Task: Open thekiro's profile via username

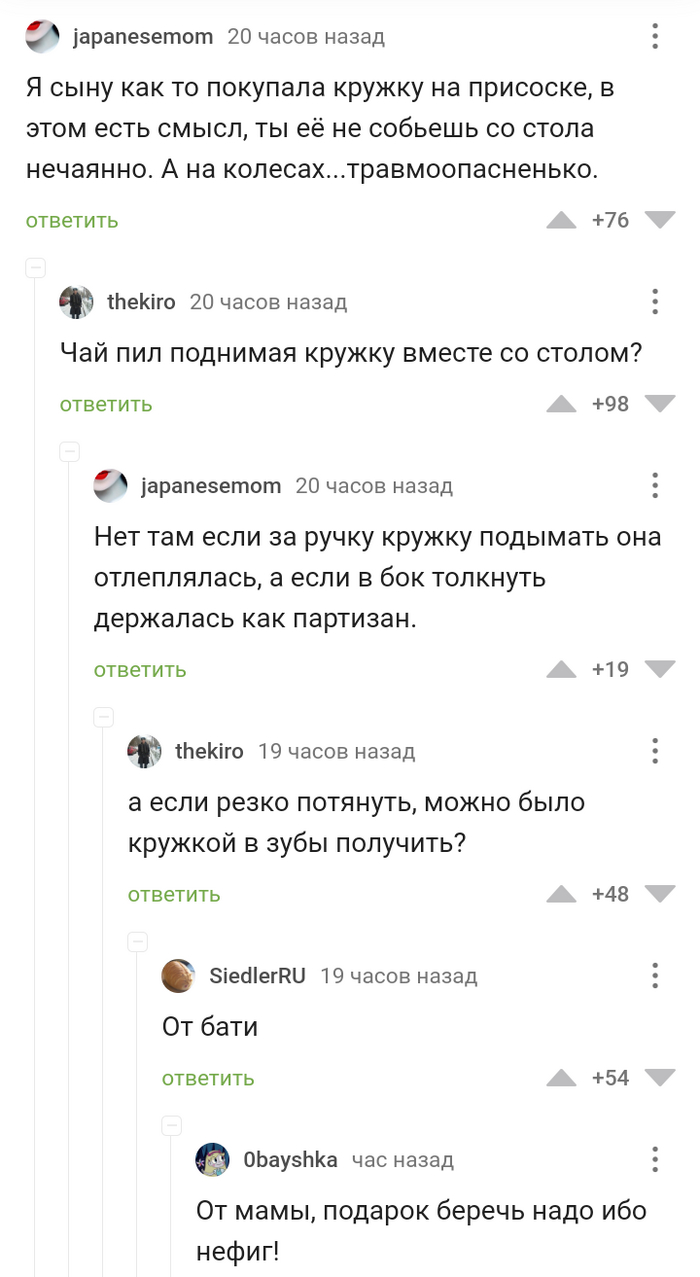Action: tap(139, 301)
